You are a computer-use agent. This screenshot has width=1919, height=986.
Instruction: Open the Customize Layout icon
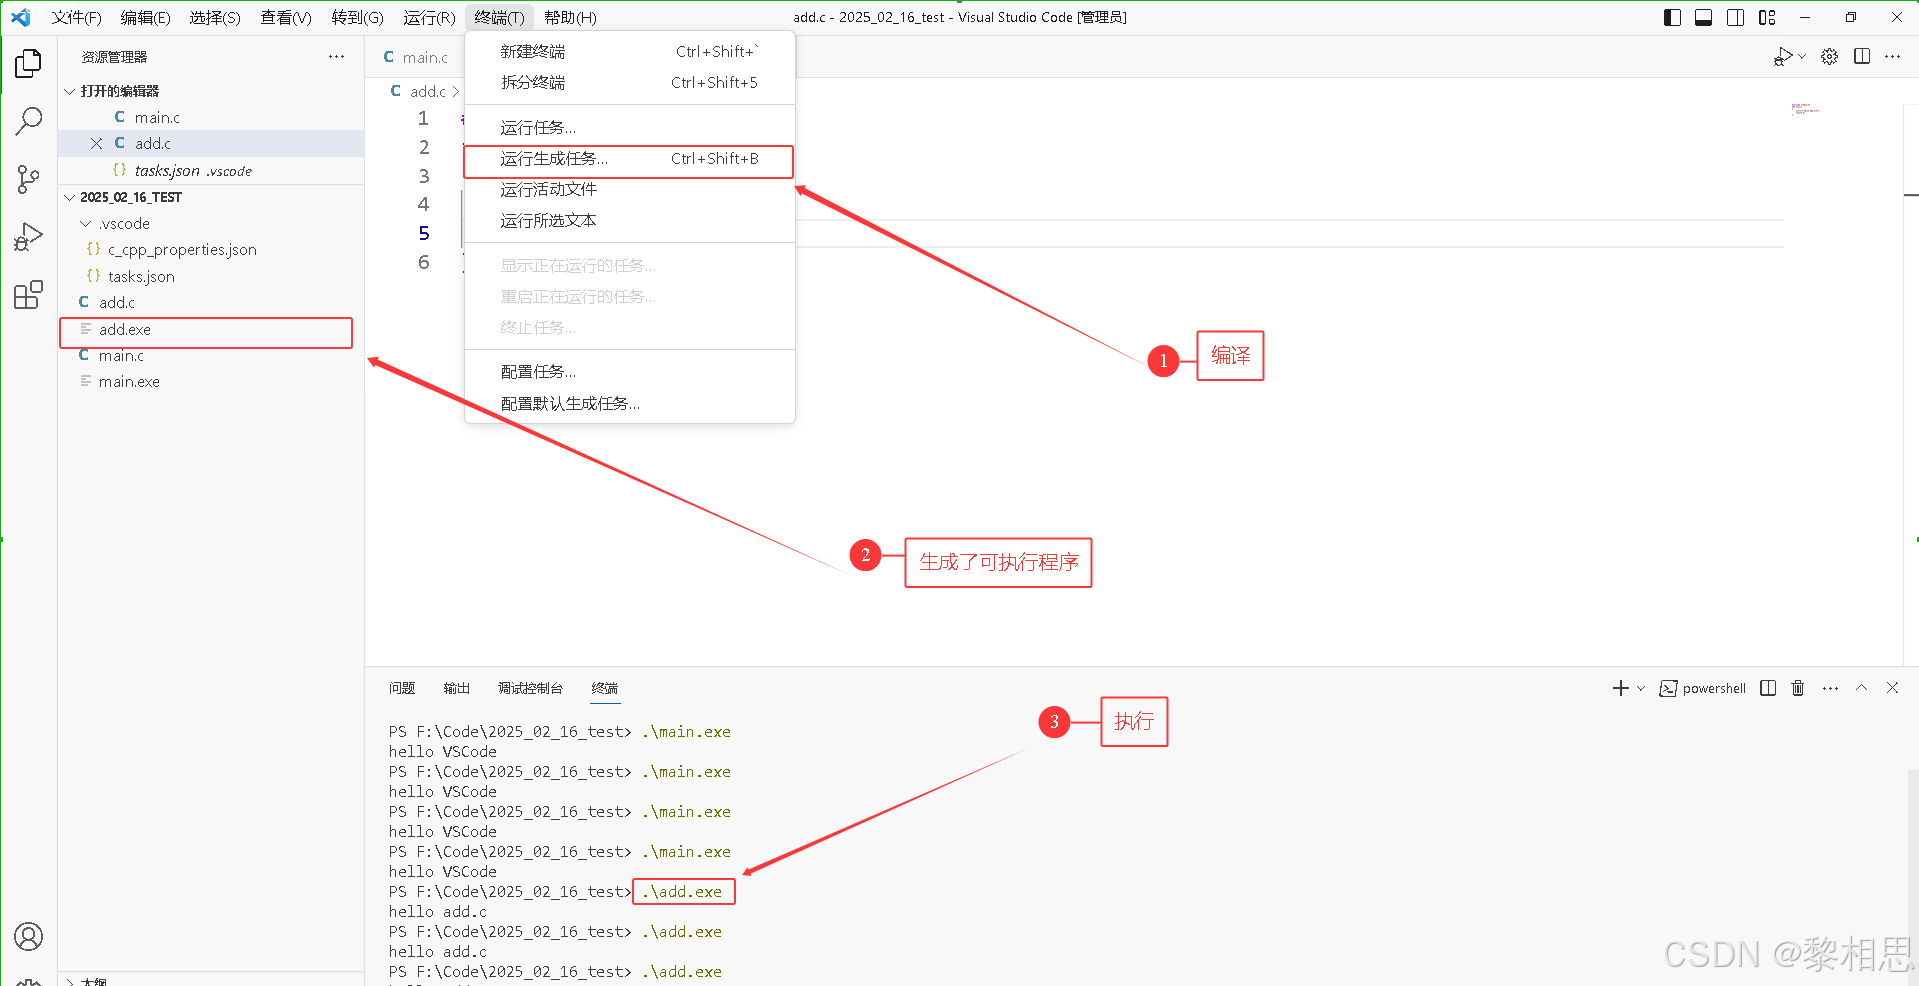coord(1767,17)
